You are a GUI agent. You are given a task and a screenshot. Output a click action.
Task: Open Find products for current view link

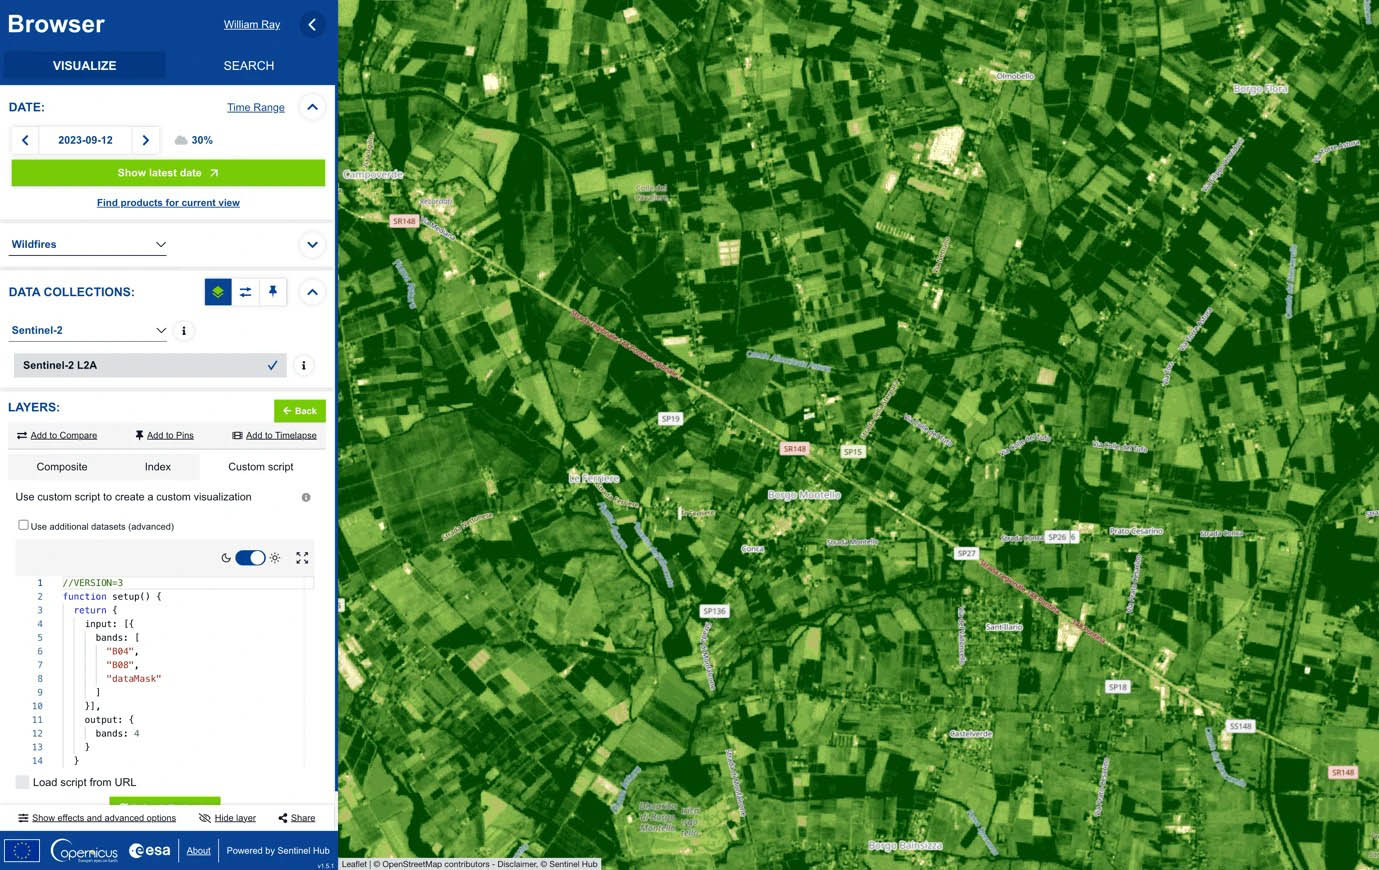click(x=168, y=203)
